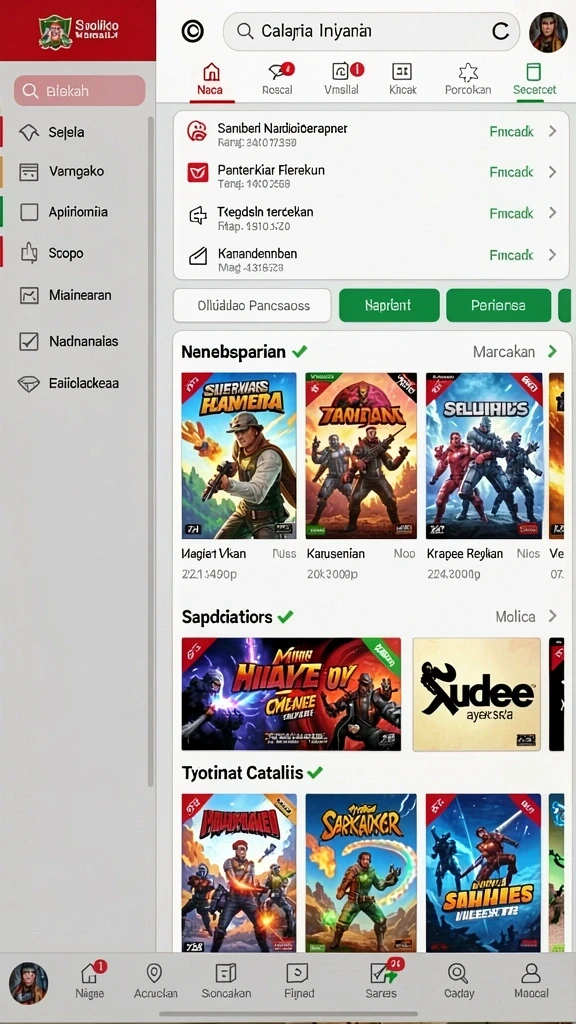The image size is (576, 1024).
Task: Click Fmcadk link in Kanandennben row
Action: [x=511, y=255]
